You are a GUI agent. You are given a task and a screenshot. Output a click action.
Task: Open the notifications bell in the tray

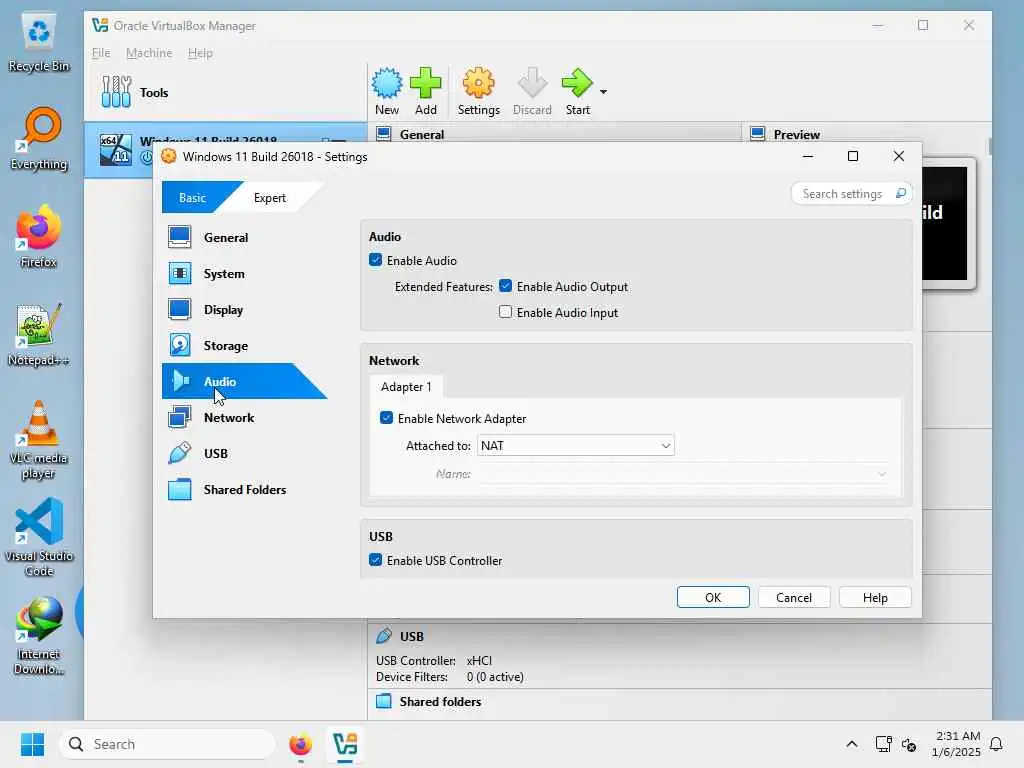(x=996, y=744)
